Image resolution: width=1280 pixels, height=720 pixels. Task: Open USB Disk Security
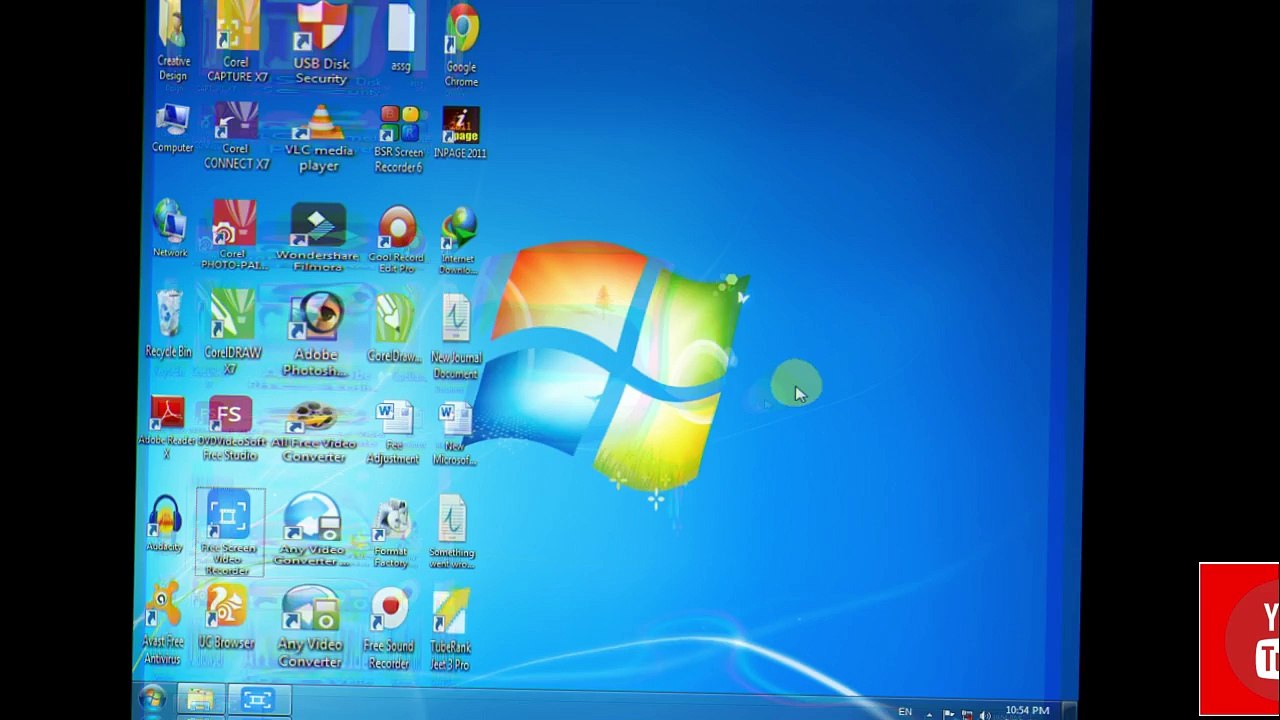(x=321, y=44)
